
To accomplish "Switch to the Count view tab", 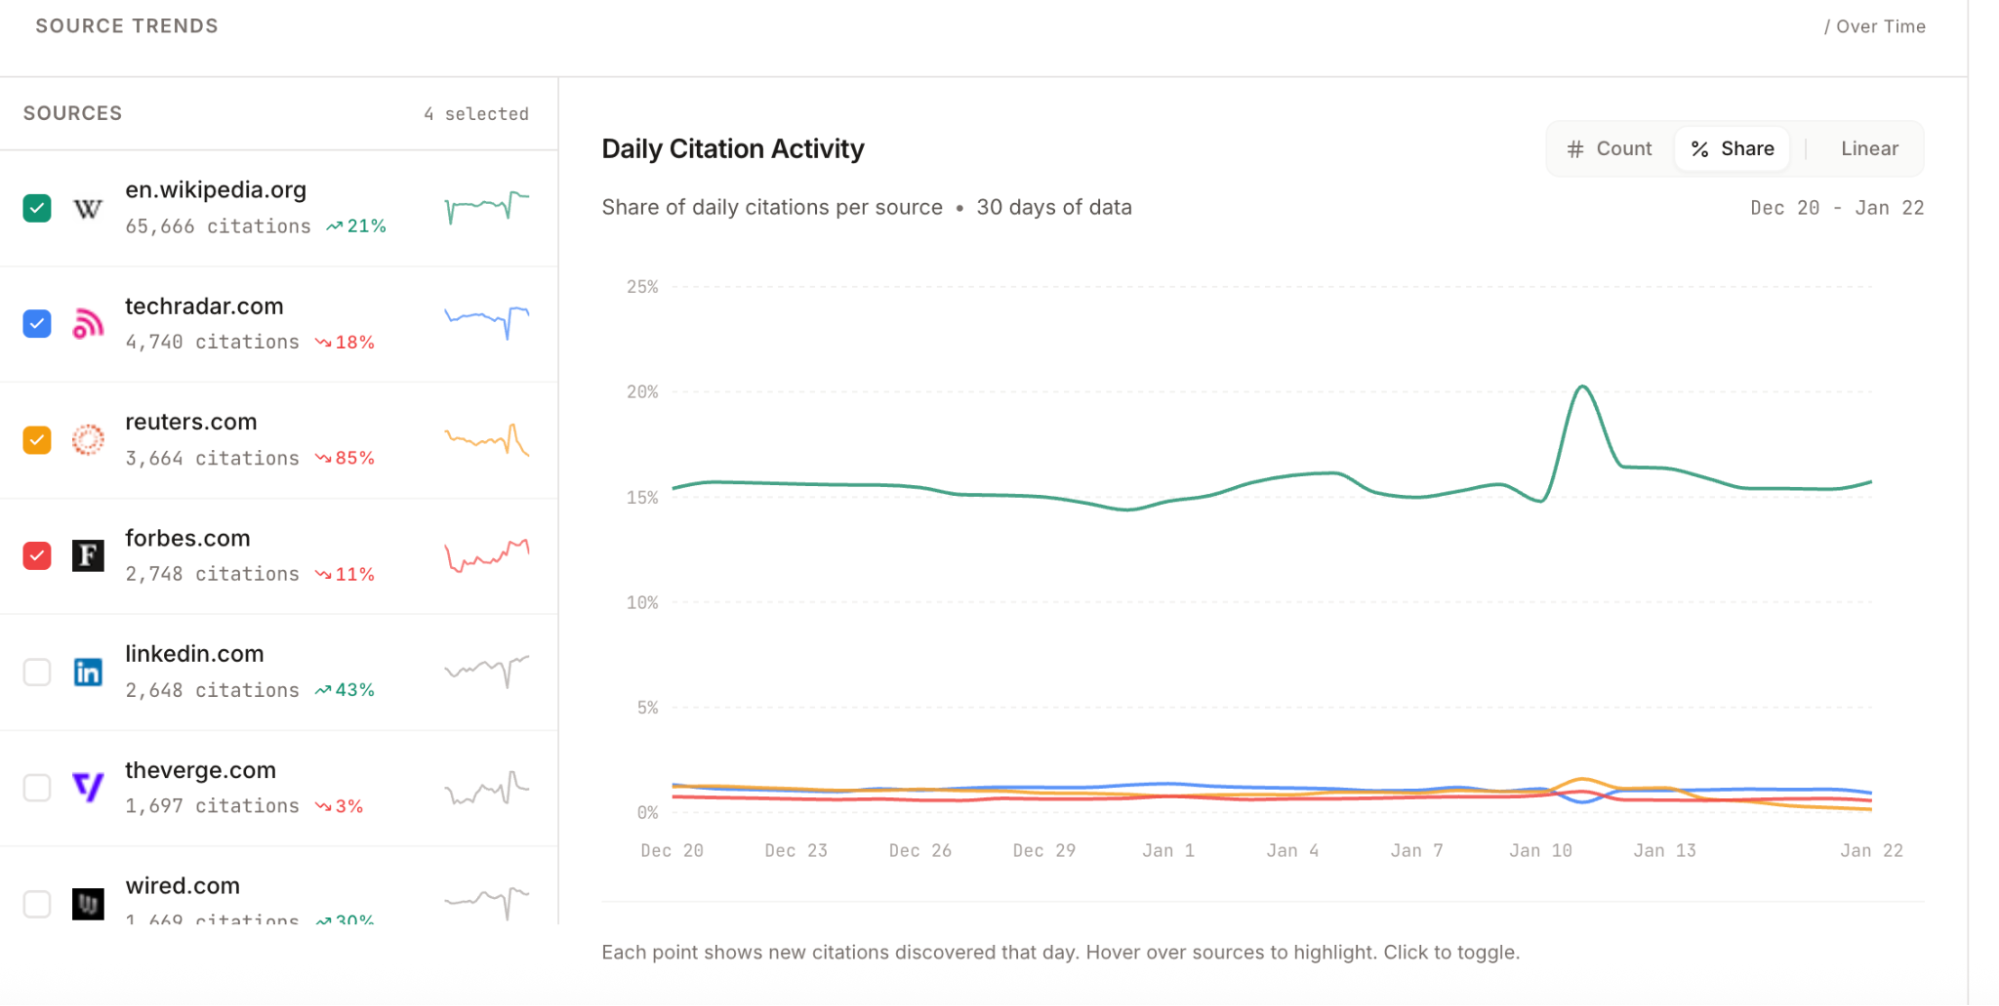I will pos(1610,149).
